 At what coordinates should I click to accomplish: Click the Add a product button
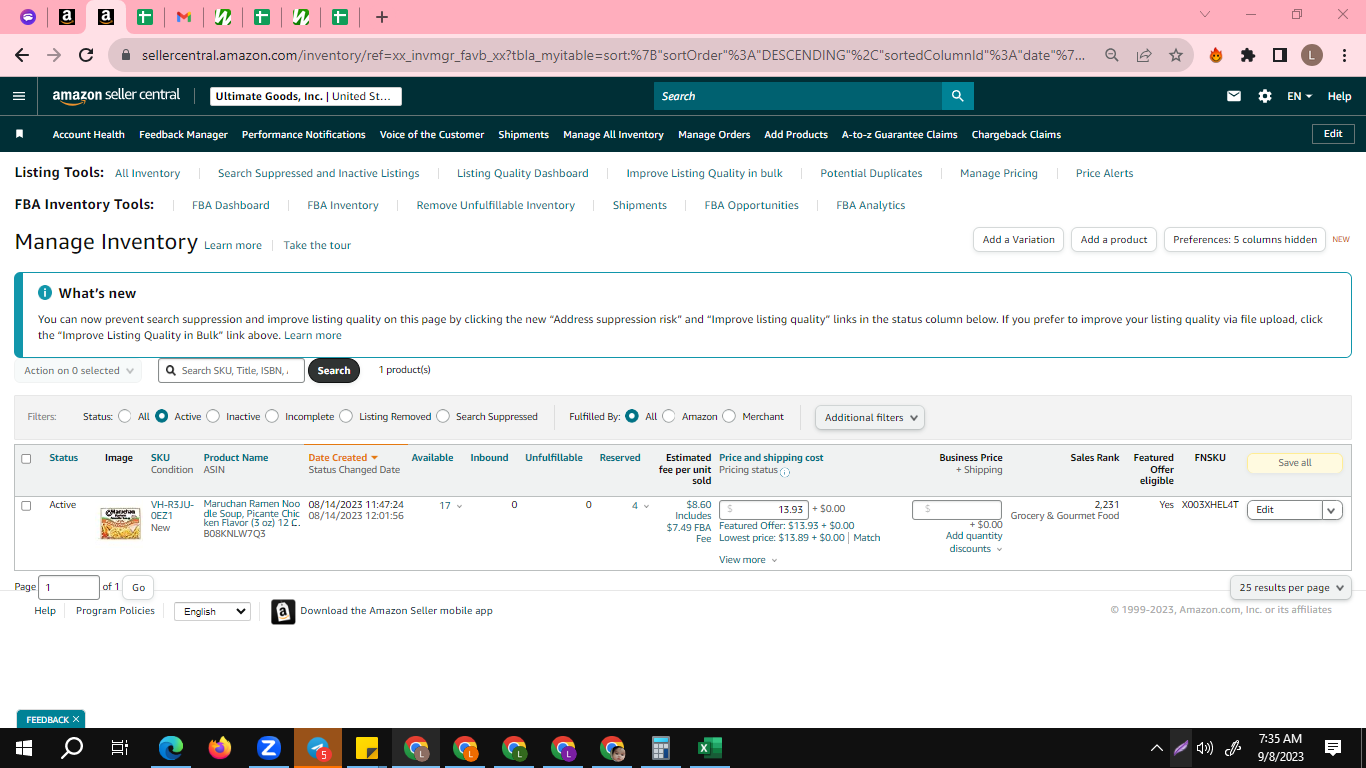[1114, 240]
